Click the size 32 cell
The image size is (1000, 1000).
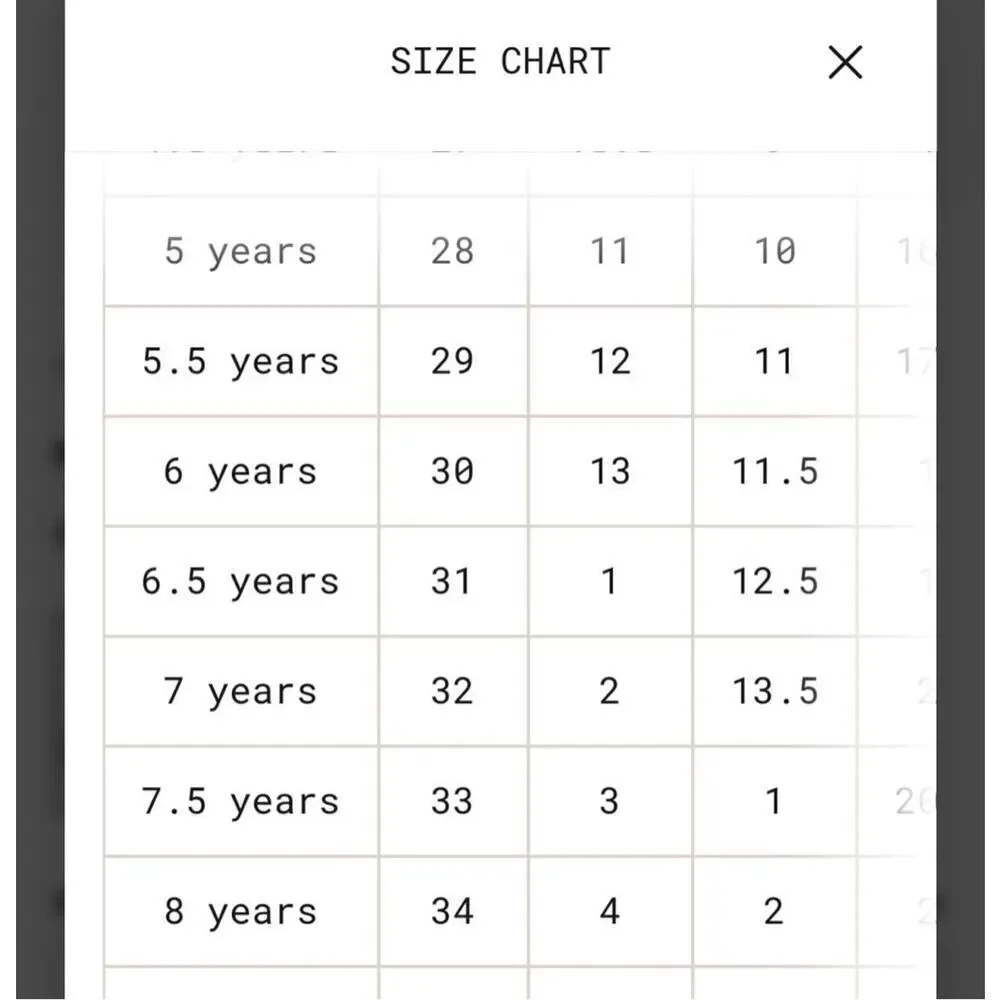pyautogui.click(x=452, y=692)
